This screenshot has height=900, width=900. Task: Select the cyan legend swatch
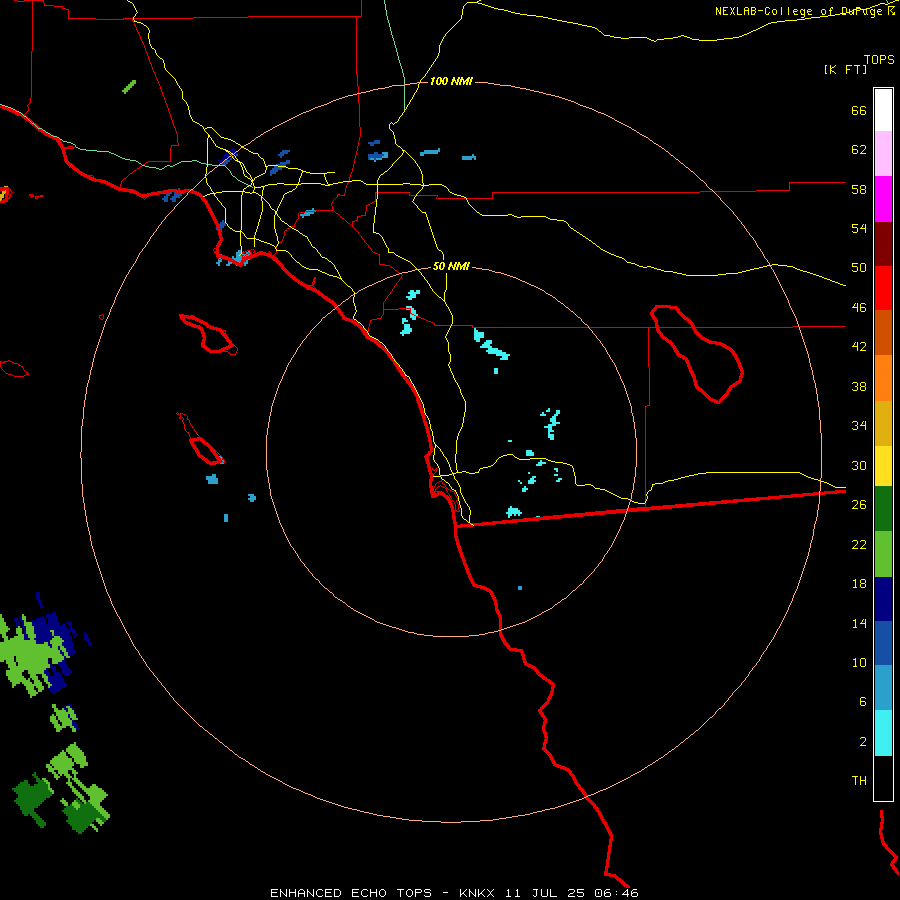pos(883,733)
